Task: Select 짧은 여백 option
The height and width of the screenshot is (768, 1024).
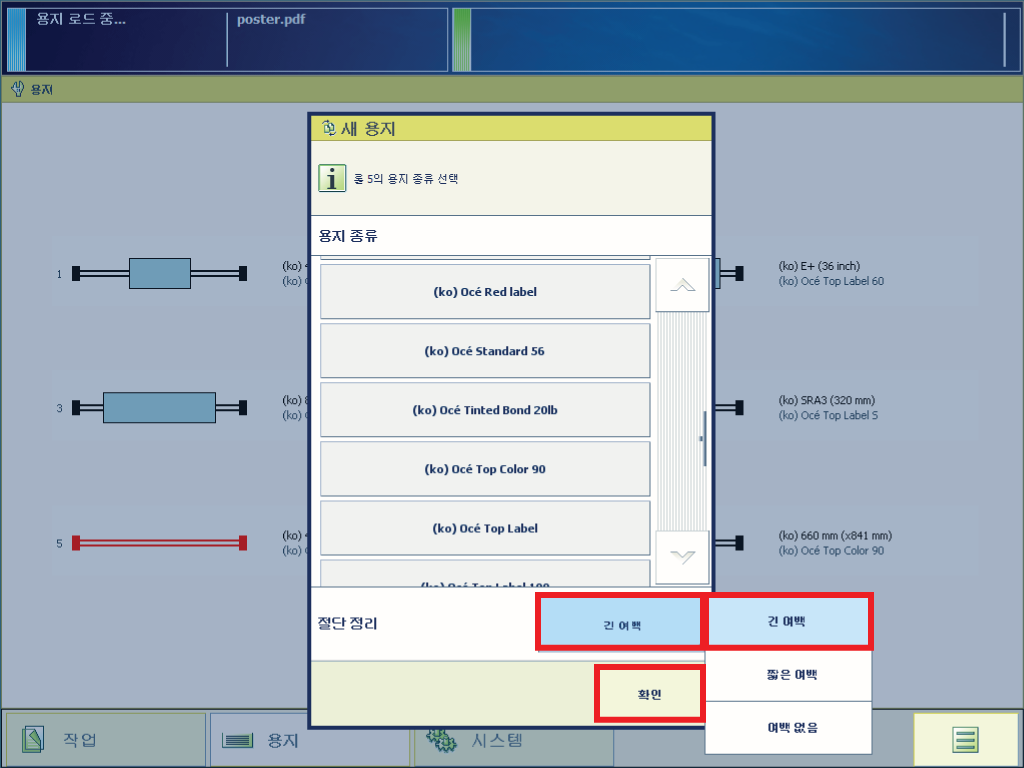Action: (789, 675)
